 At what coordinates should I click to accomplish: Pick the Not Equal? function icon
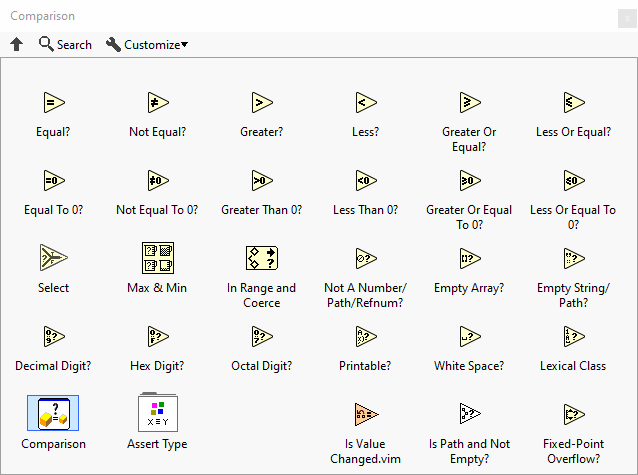[x=158, y=102]
